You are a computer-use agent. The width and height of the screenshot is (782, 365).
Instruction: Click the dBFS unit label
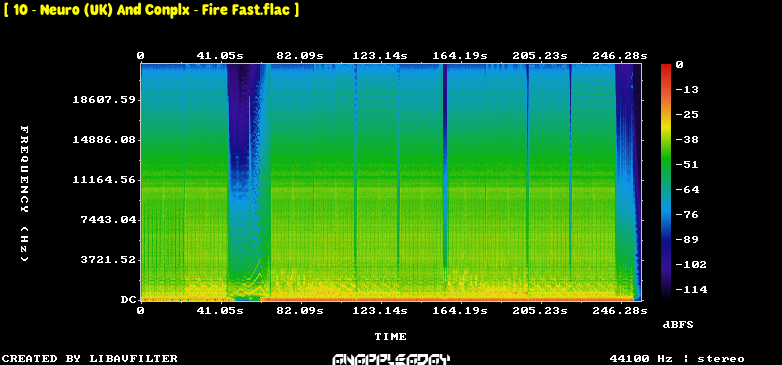pos(678,325)
